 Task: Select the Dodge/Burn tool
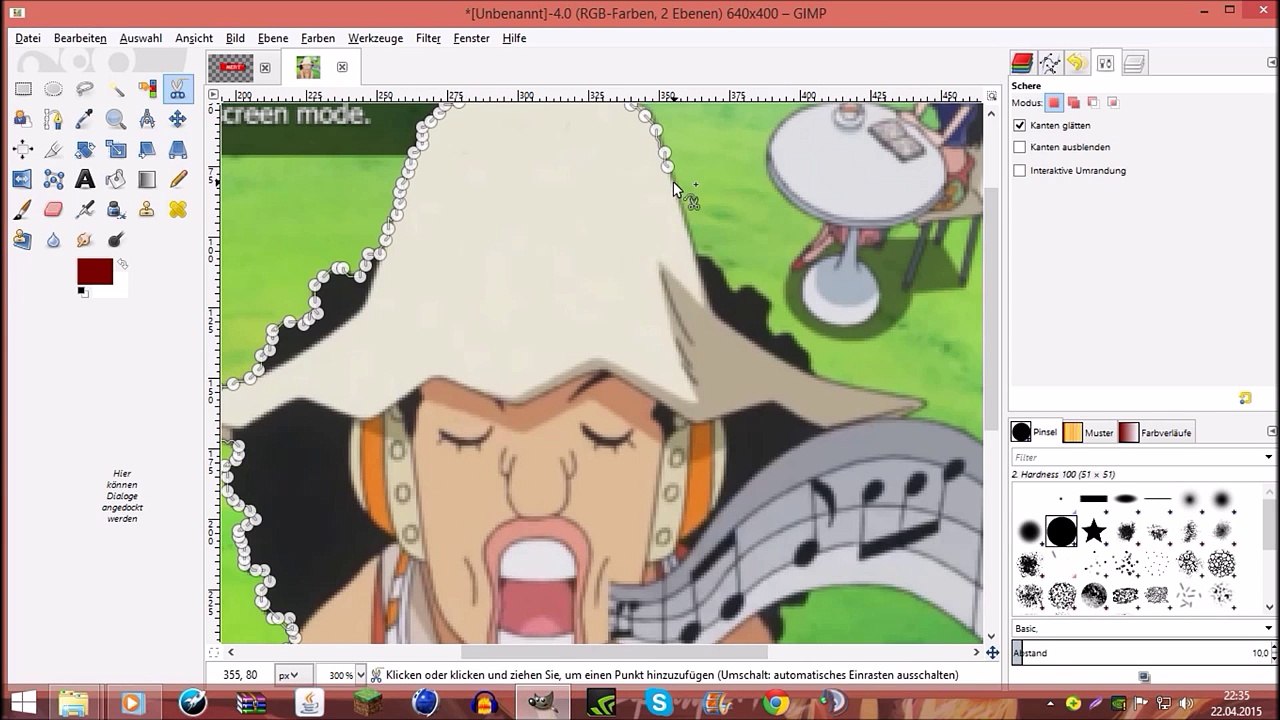pos(116,239)
